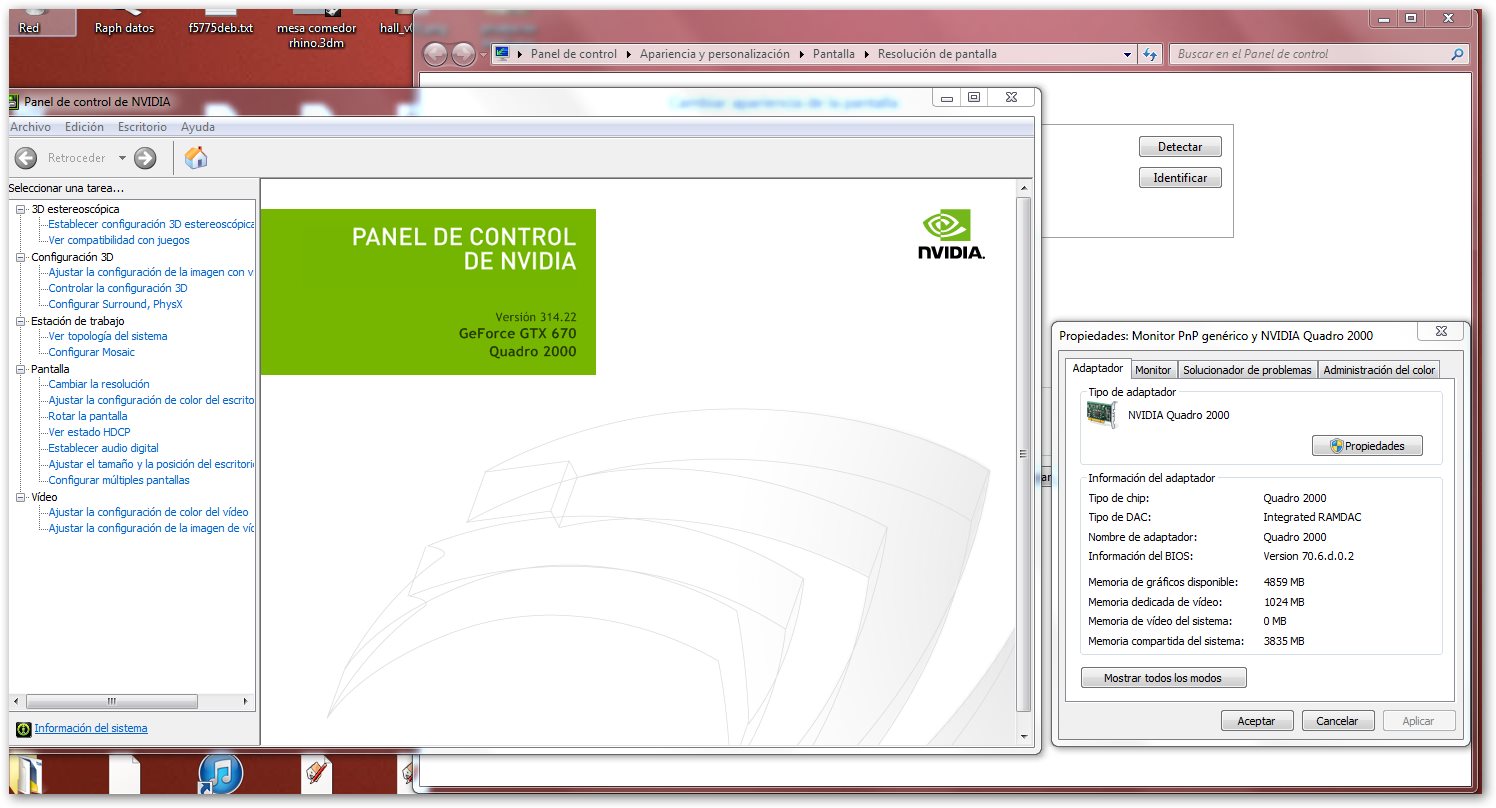The image size is (1496, 808).
Task: Click the Identificar button
Action: 1180,178
